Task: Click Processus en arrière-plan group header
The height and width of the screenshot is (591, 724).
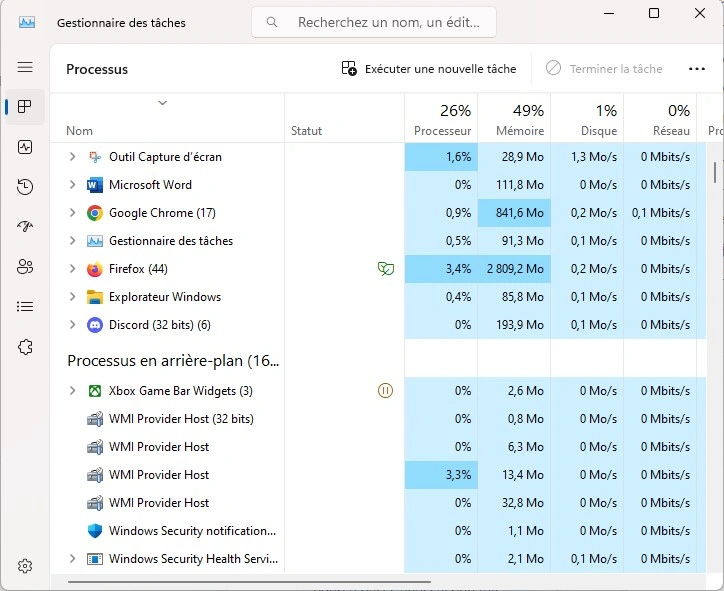Action: [173, 361]
